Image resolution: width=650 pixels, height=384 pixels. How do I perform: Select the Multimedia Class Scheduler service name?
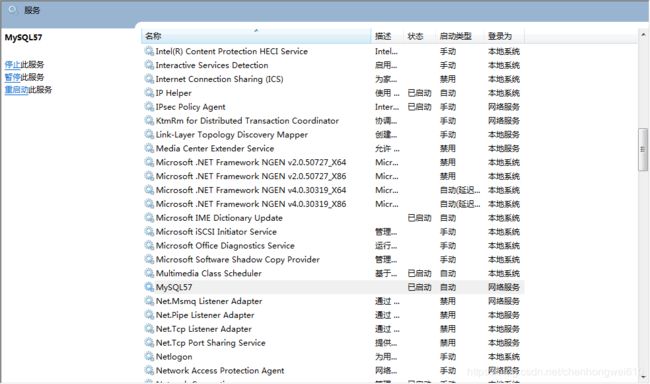[x=209, y=273]
